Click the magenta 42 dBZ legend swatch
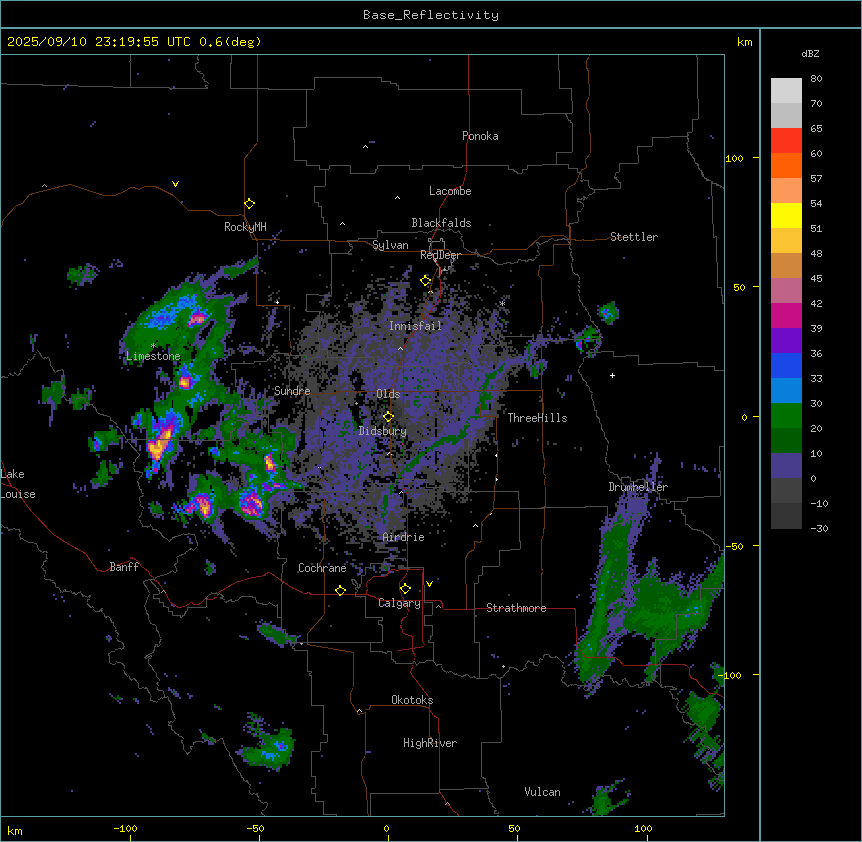Viewport: 862px width, 842px height. (786, 315)
